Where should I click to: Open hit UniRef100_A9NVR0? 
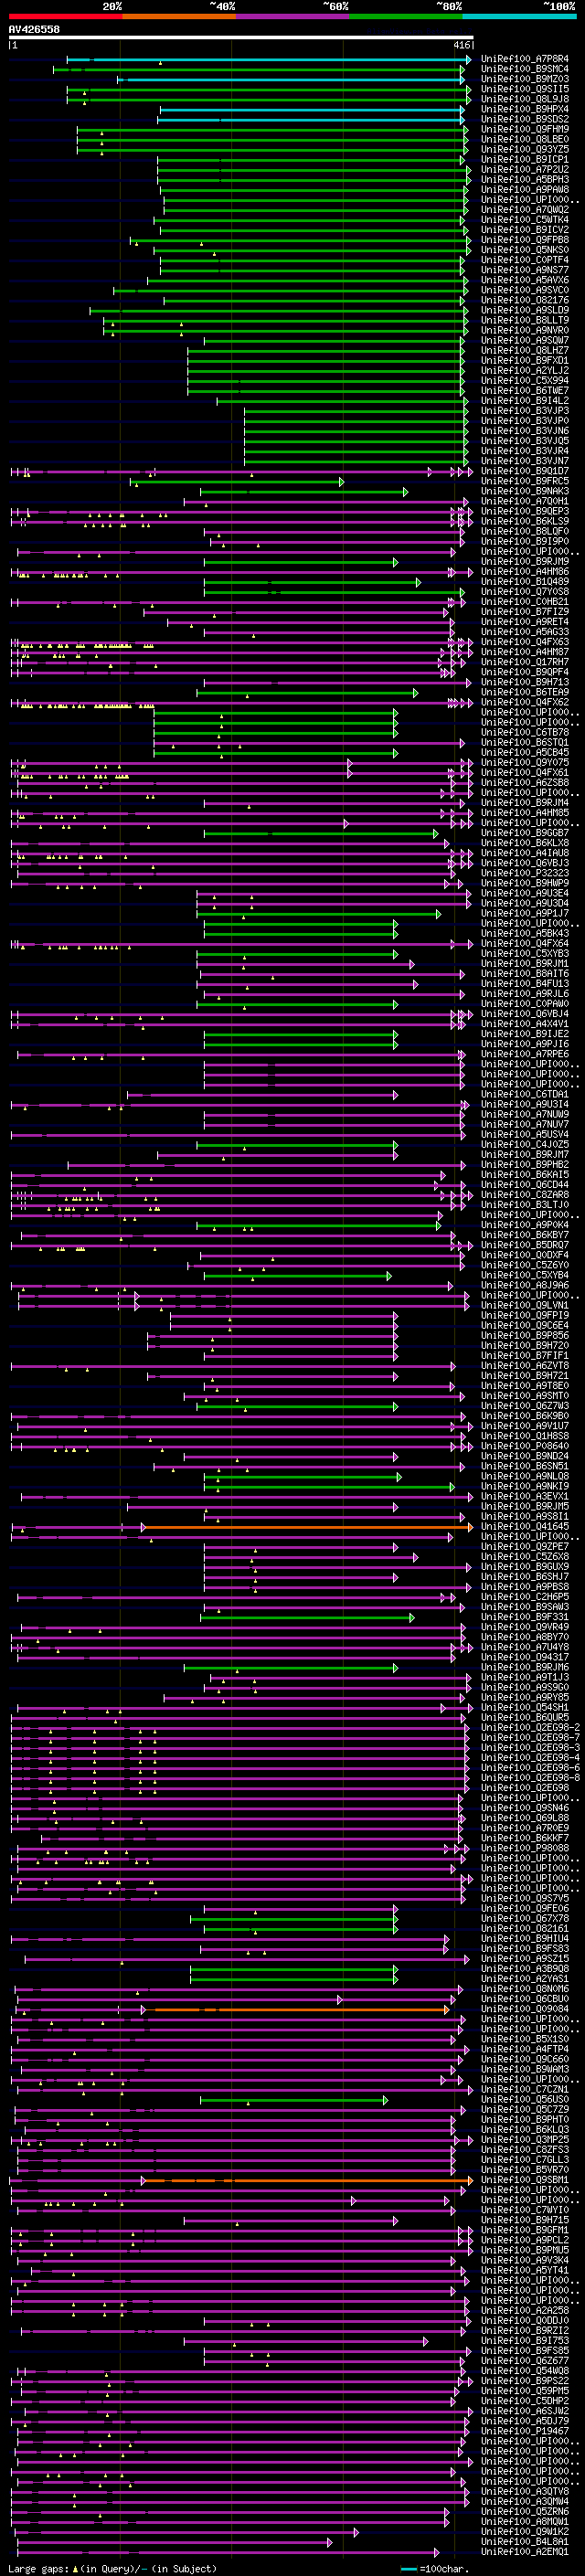pos(525,330)
